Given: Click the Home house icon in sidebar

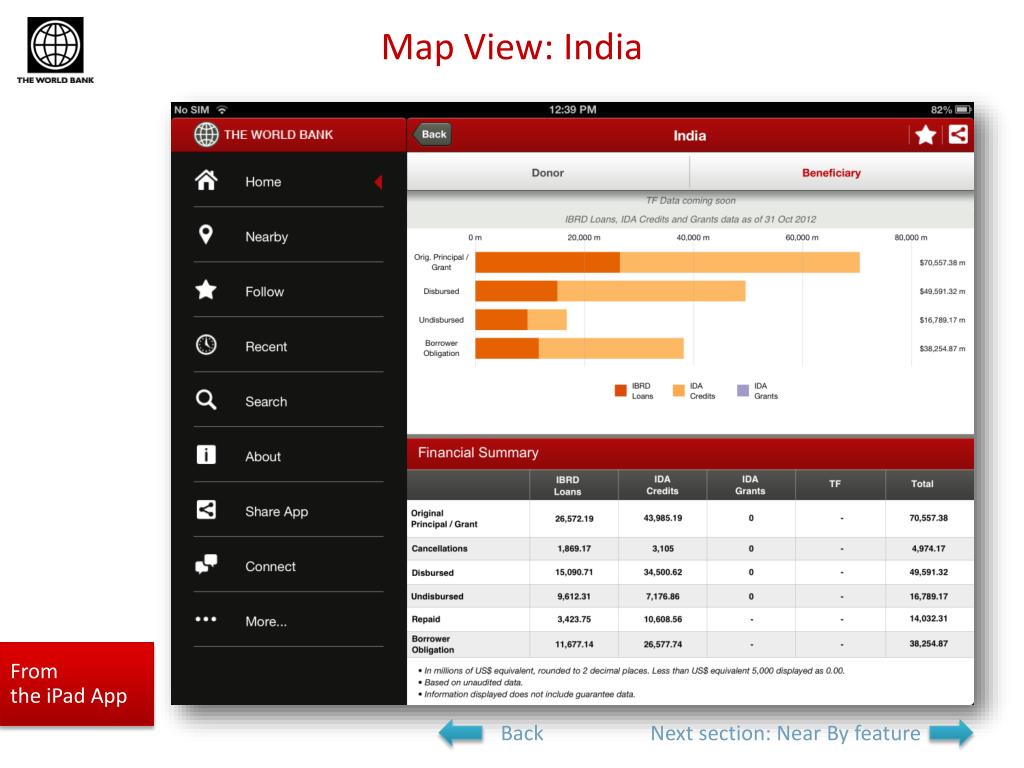Looking at the screenshot, I should 206,180.
